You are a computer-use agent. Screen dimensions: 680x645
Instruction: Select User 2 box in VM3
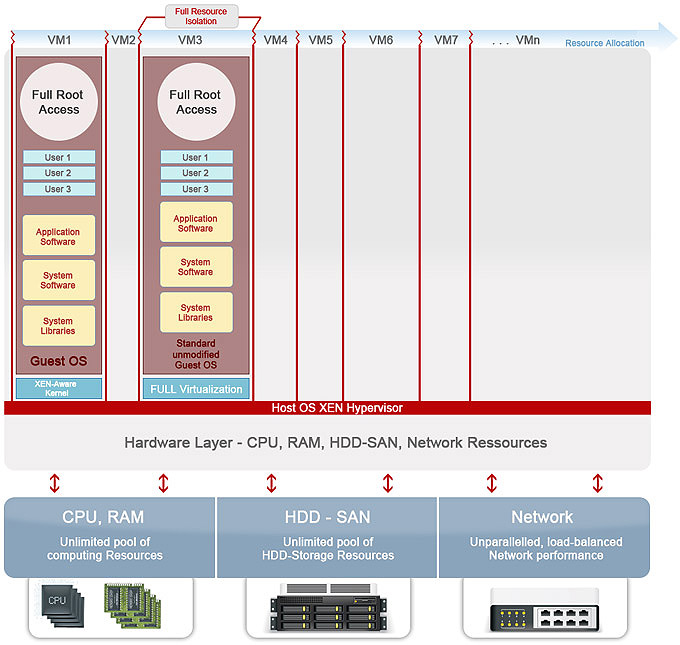[196, 173]
